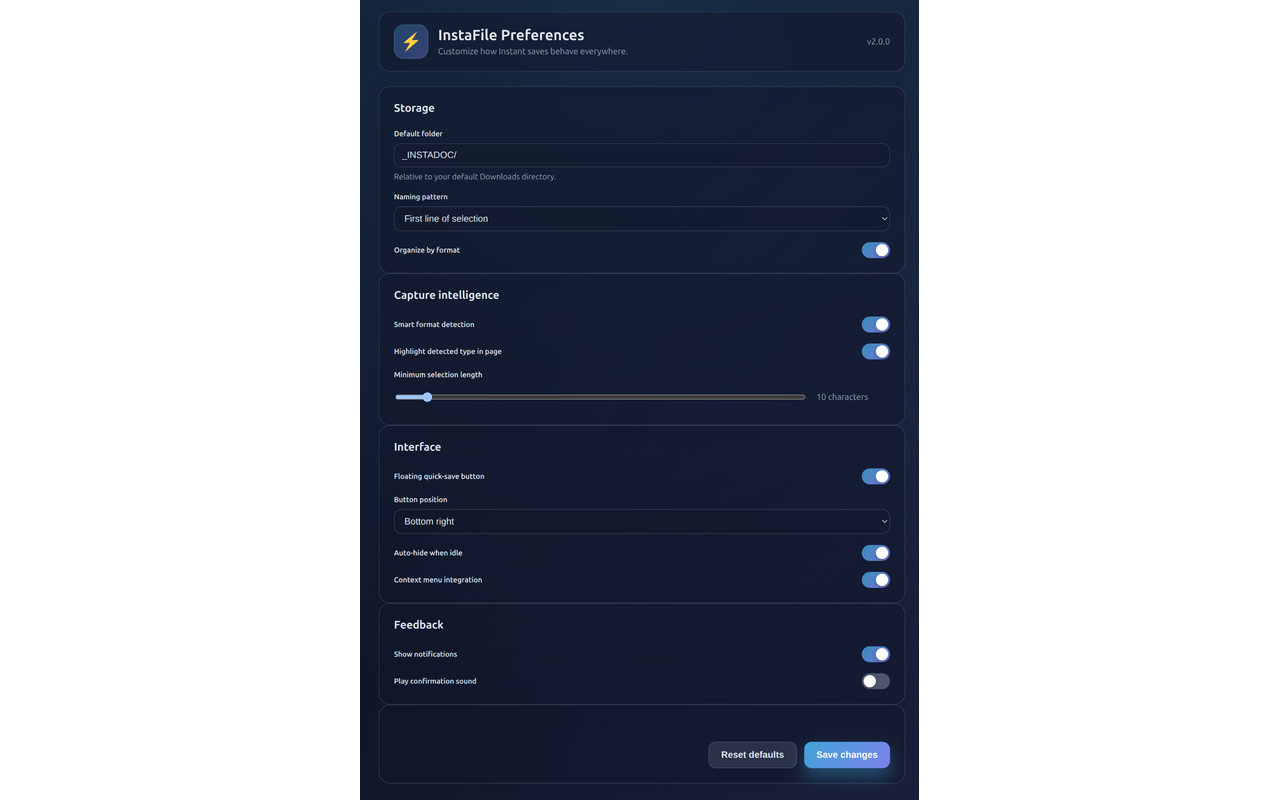Select the _INSTADOC/ path text
Screen dimensions: 1280x800
[428, 154]
